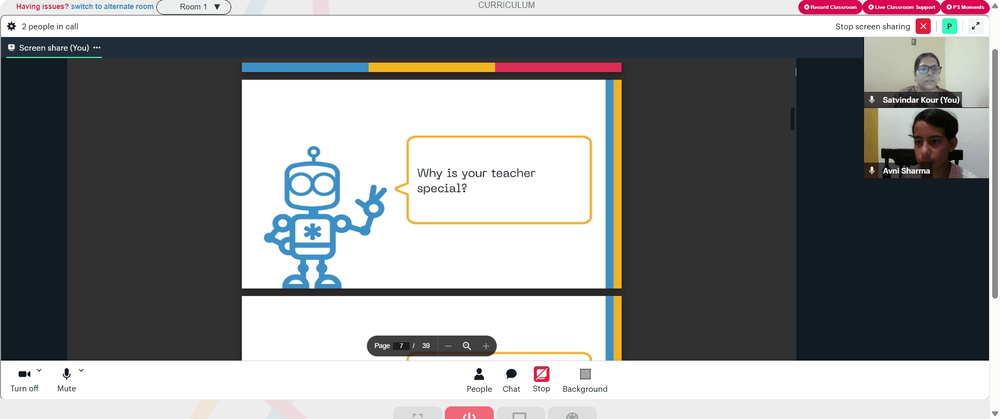Click the blue robot illustration
Viewport: 1000px width, 419px height.
coord(325,217)
